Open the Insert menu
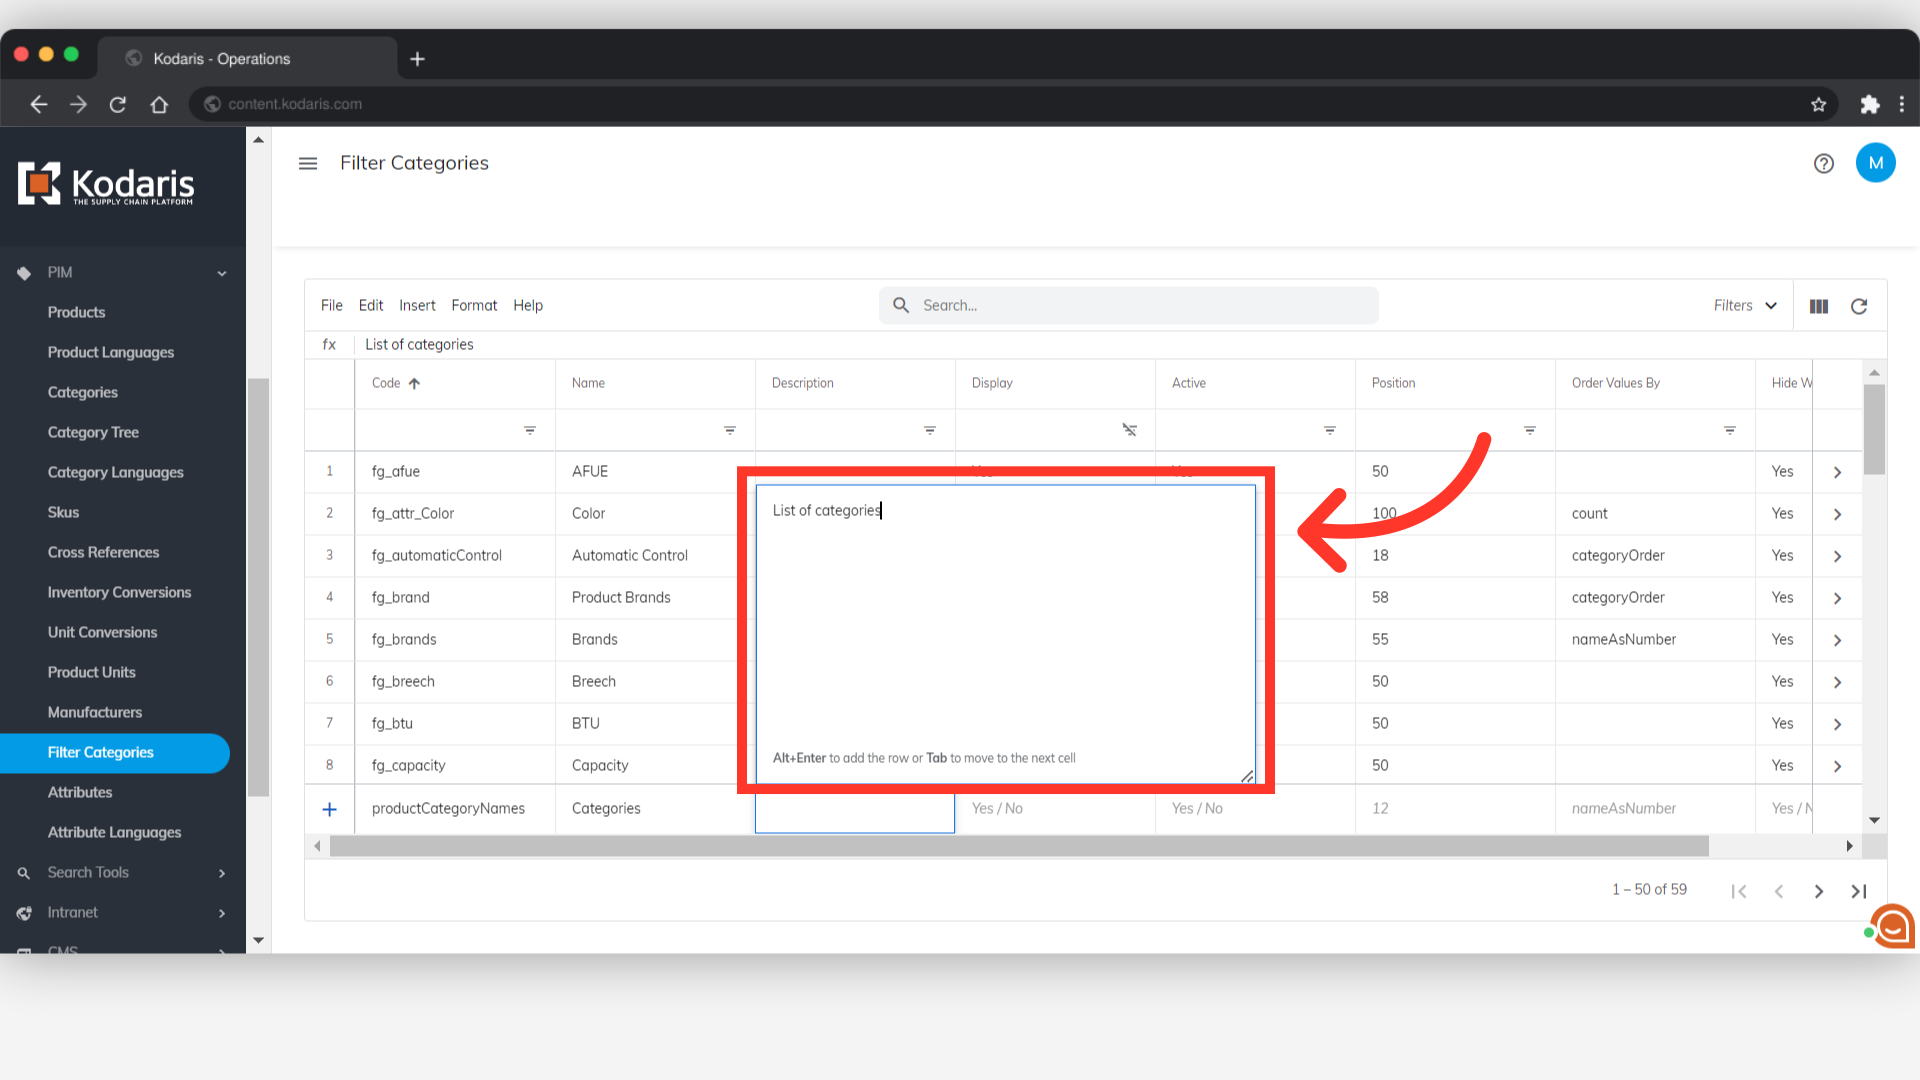 [417, 306]
